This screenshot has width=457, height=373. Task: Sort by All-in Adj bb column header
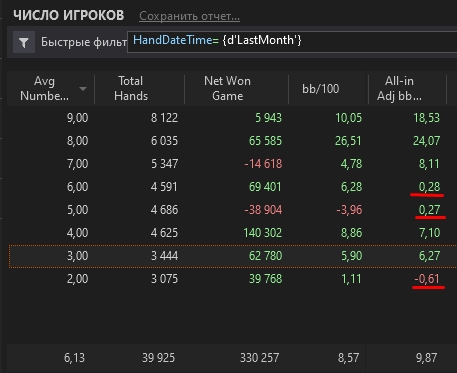pyautogui.click(x=399, y=88)
